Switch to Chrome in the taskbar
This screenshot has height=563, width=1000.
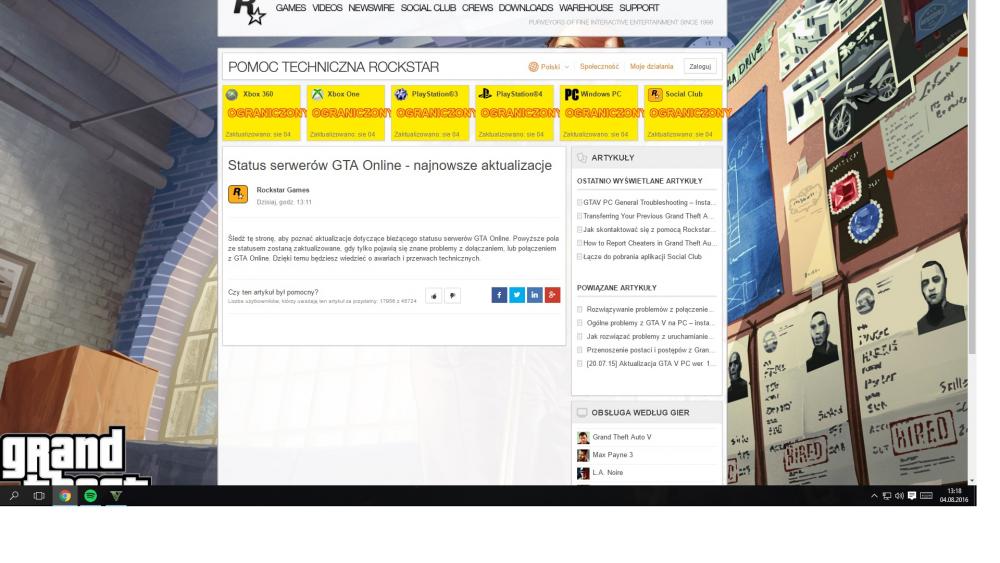tap(64, 495)
